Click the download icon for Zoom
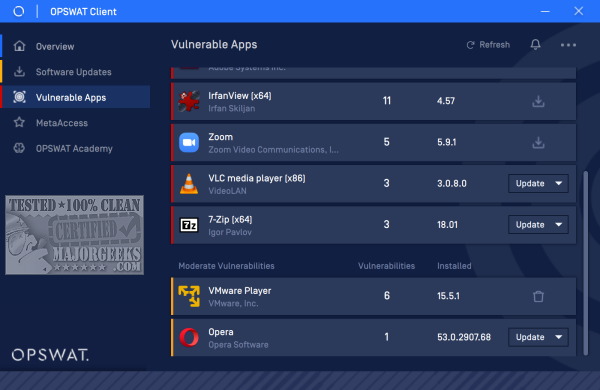600x390 pixels. point(538,142)
